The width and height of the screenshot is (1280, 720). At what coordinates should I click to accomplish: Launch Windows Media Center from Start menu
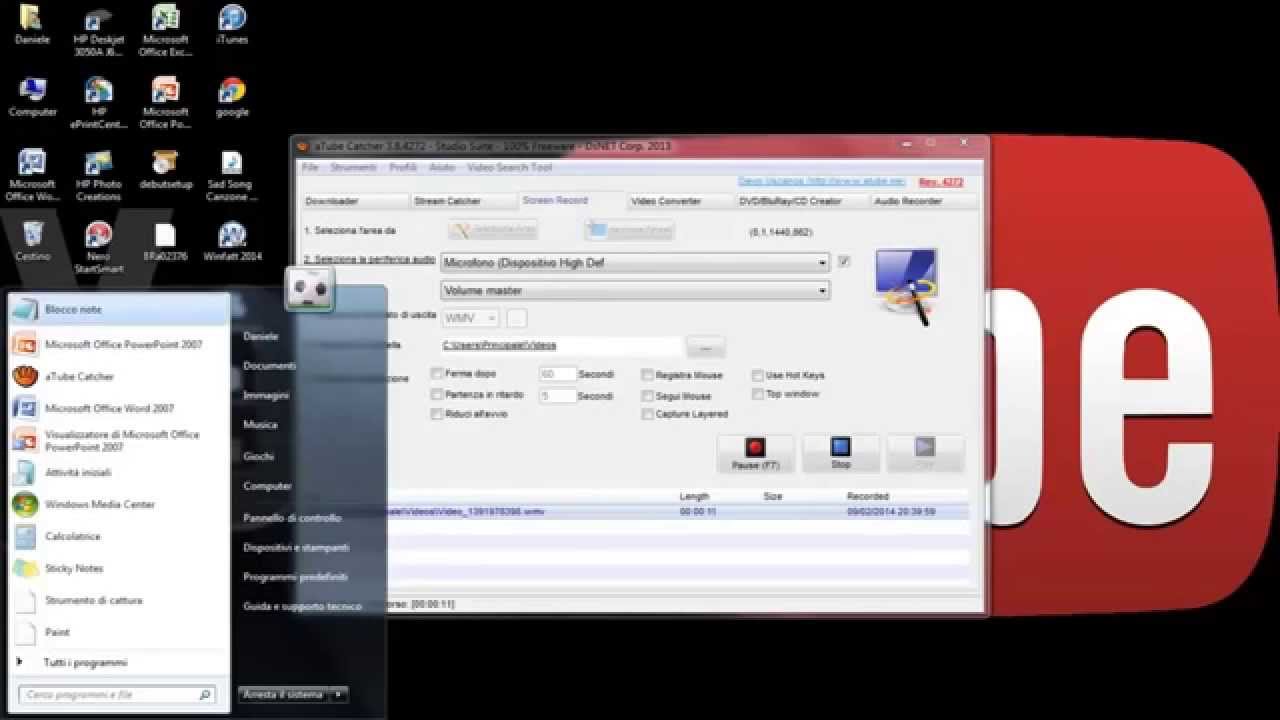click(x=119, y=504)
